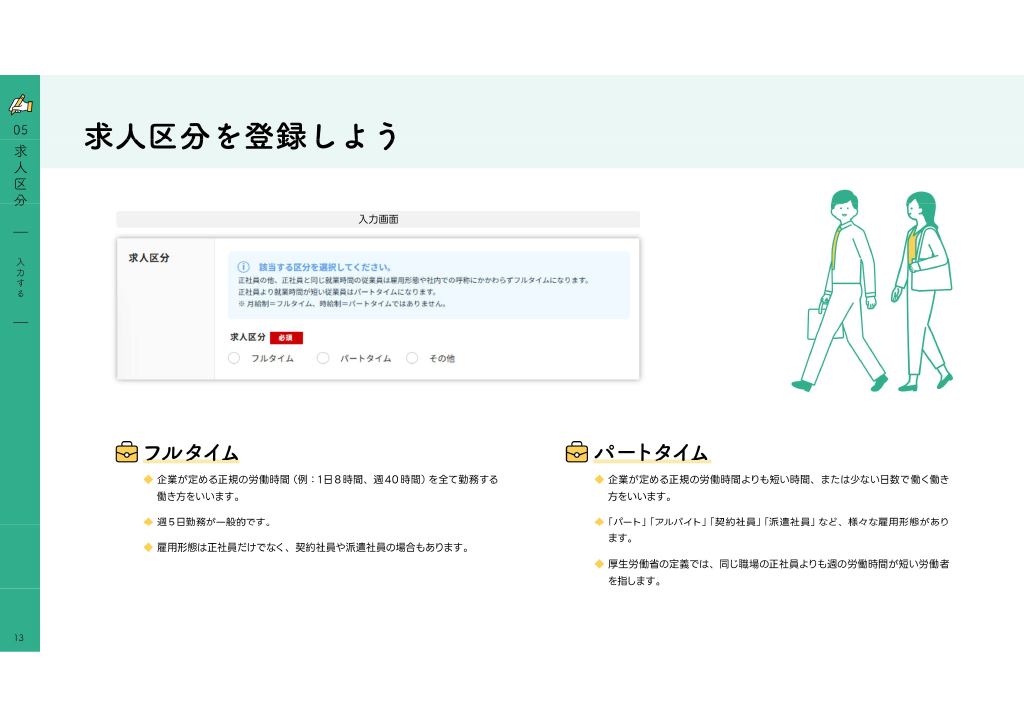Click the writing hand icon in the sidebar
The width and height of the screenshot is (1024, 726).
pos(20,104)
